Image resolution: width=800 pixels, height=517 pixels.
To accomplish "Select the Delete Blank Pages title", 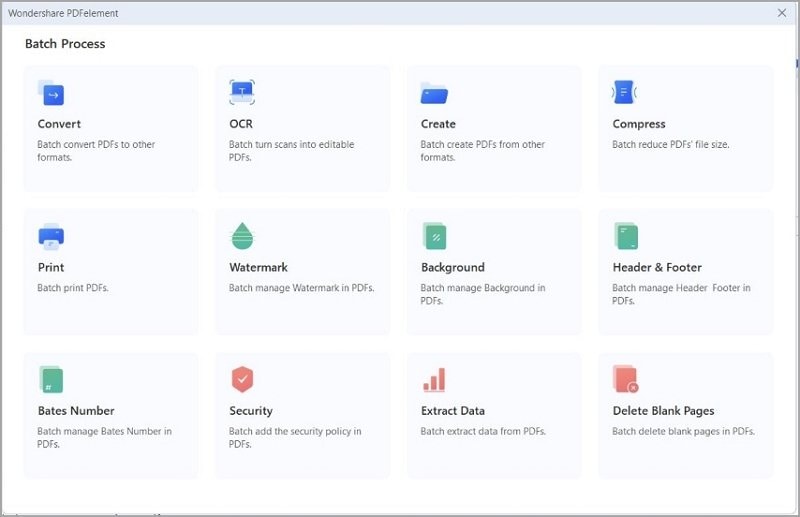I will tap(663, 411).
